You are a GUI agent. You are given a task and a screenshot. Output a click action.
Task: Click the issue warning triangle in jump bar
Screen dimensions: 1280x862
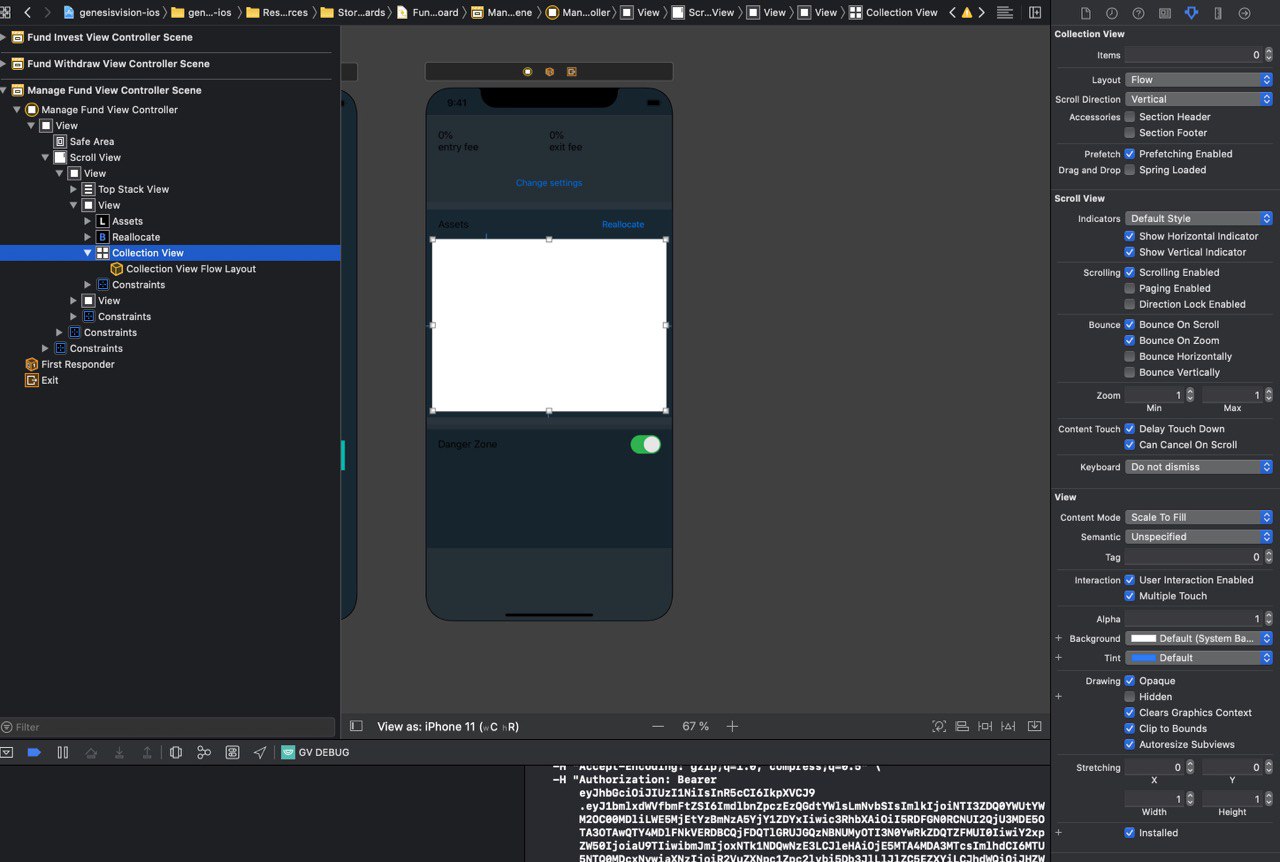966,13
